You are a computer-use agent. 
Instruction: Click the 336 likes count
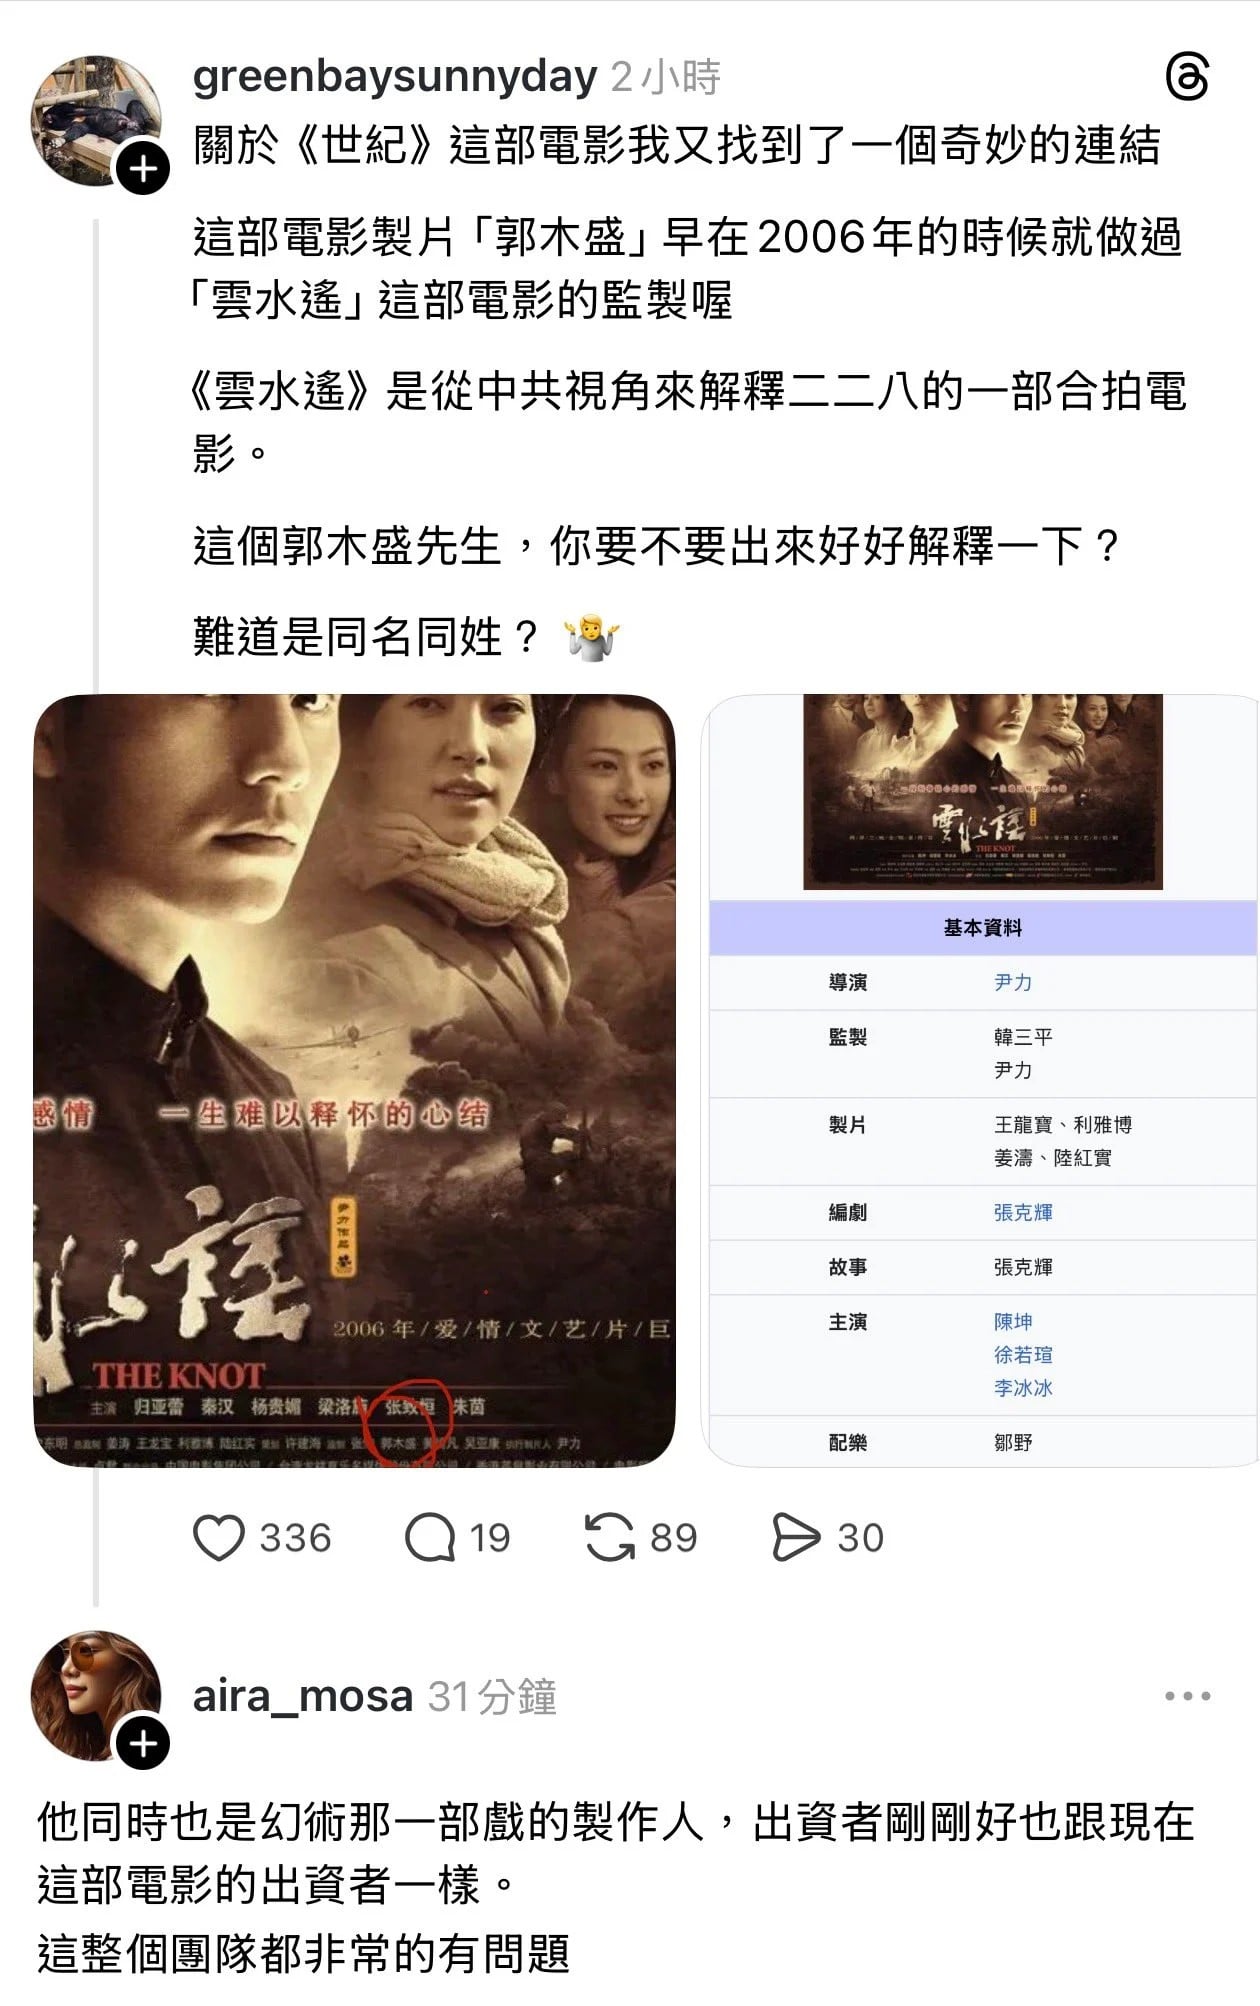click(295, 1538)
